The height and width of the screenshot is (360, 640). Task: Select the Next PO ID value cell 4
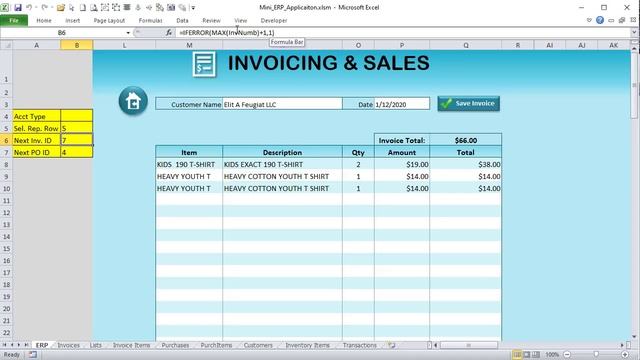(77, 152)
